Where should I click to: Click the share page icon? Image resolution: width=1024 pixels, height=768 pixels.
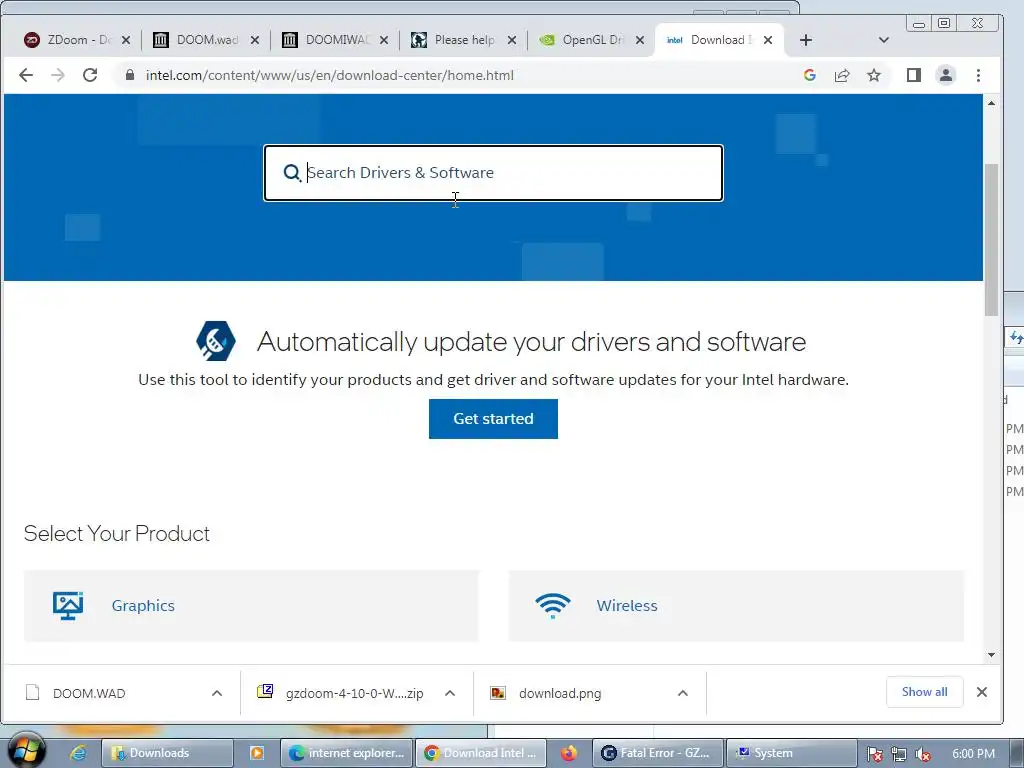tap(842, 75)
